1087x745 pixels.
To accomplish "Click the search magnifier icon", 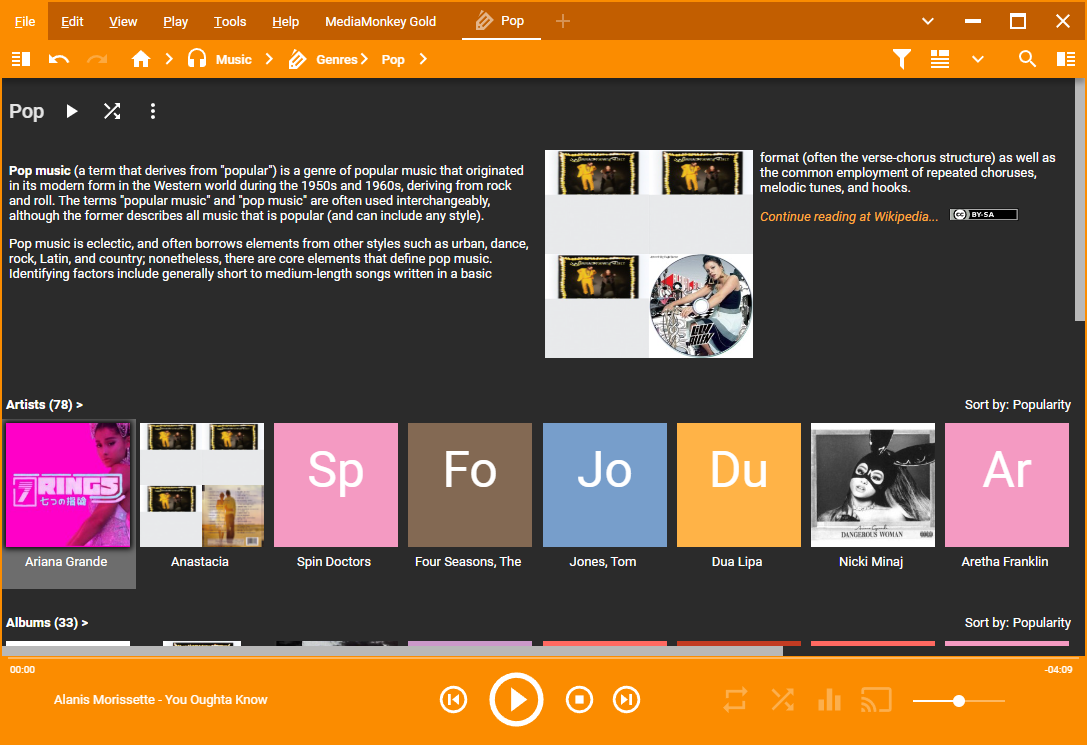I will pos(1027,60).
